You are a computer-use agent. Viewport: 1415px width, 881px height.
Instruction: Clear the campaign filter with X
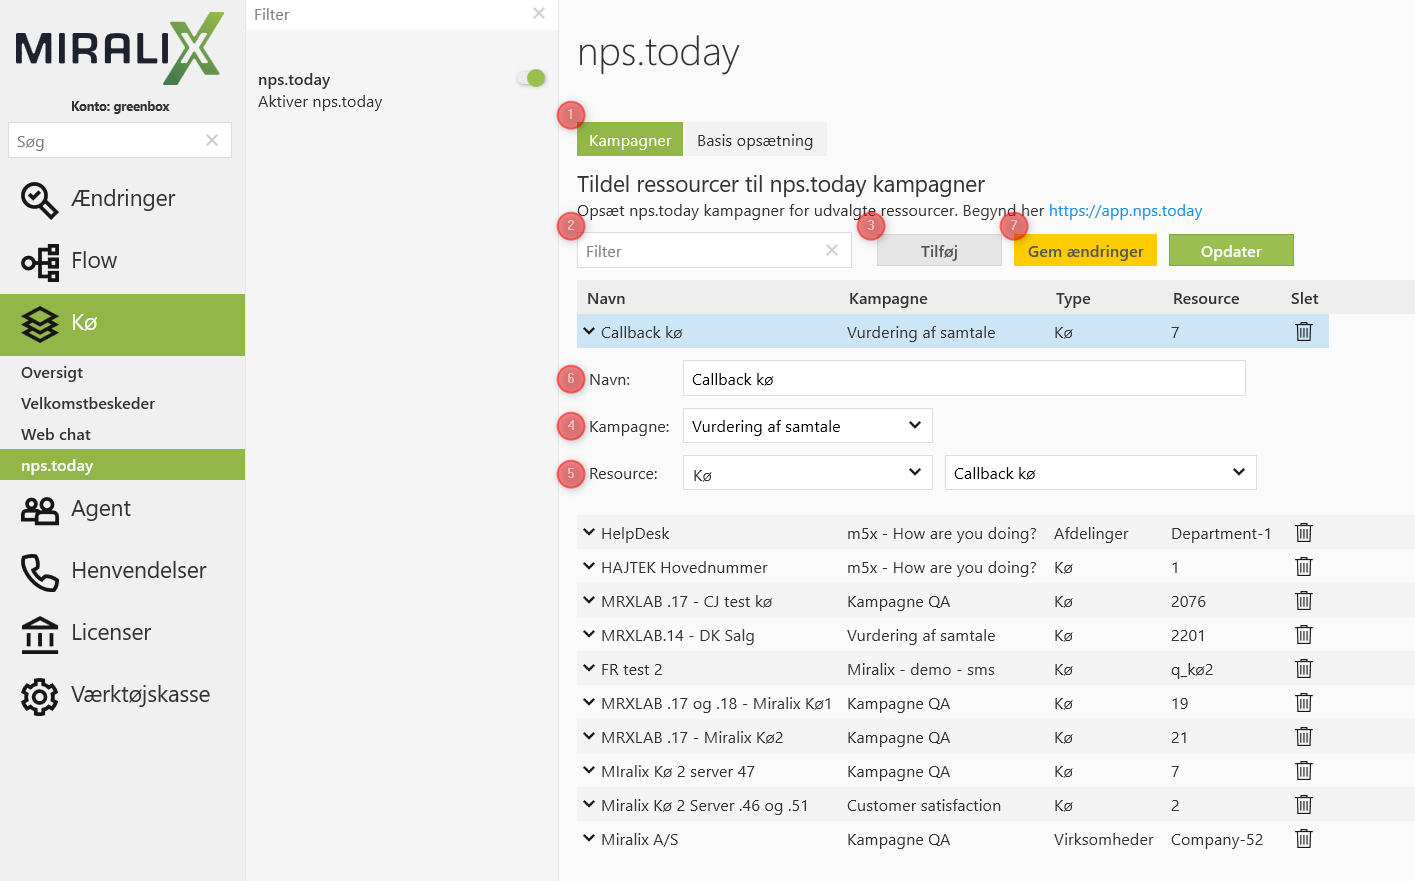click(831, 251)
